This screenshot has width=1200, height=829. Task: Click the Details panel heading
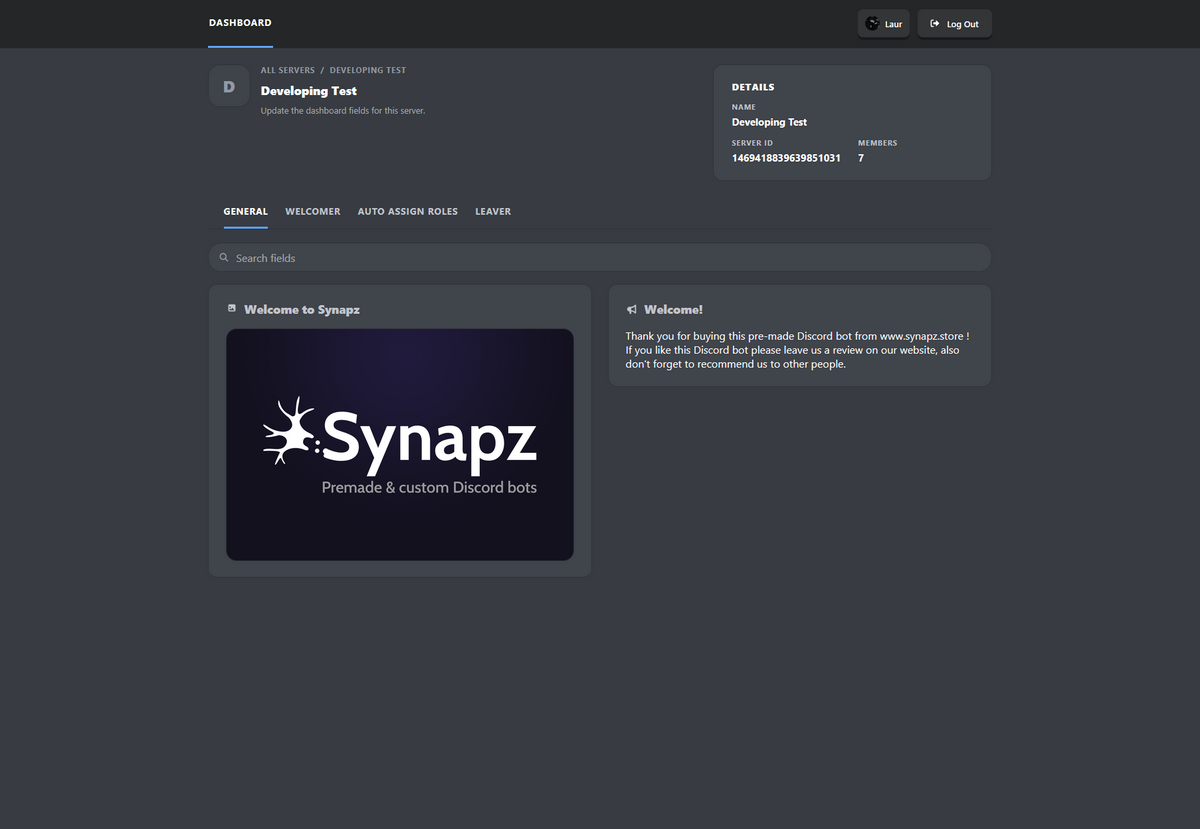[753, 87]
